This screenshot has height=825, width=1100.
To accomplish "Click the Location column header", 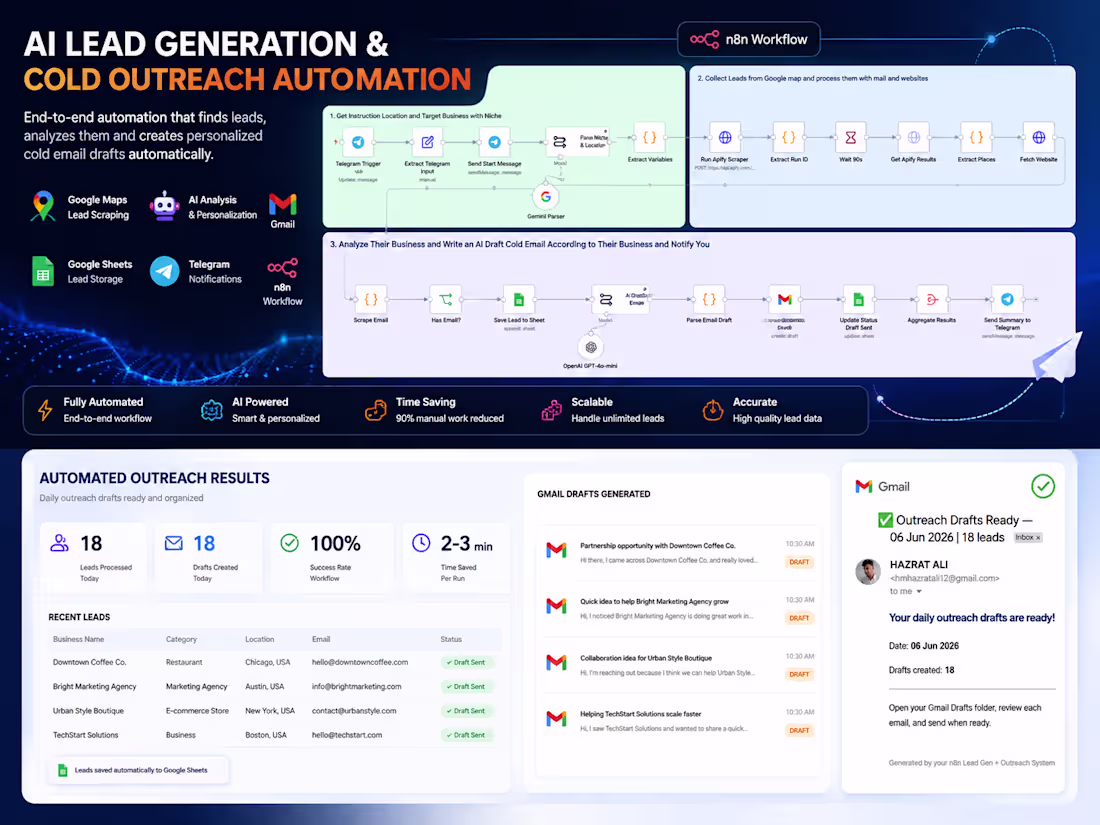I will point(260,639).
